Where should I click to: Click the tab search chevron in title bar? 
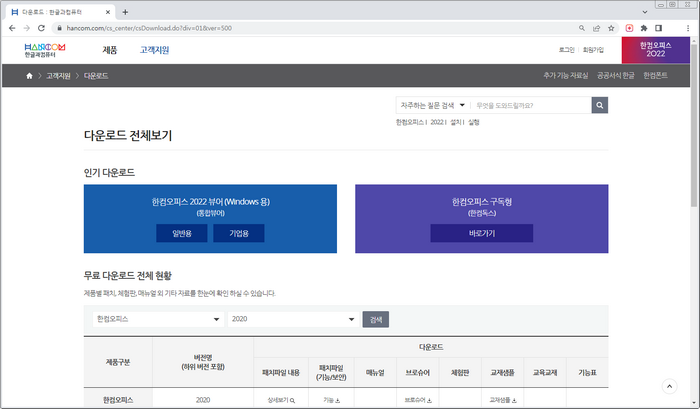click(645, 12)
